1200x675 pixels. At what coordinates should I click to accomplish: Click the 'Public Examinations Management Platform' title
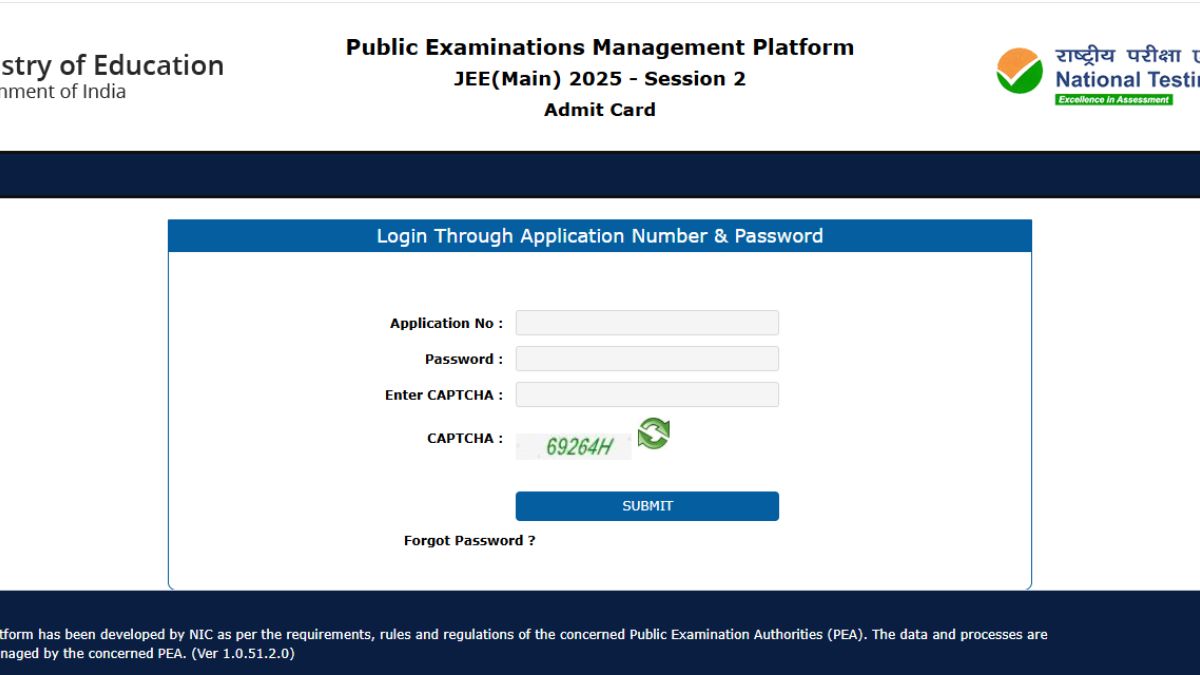(600, 47)
